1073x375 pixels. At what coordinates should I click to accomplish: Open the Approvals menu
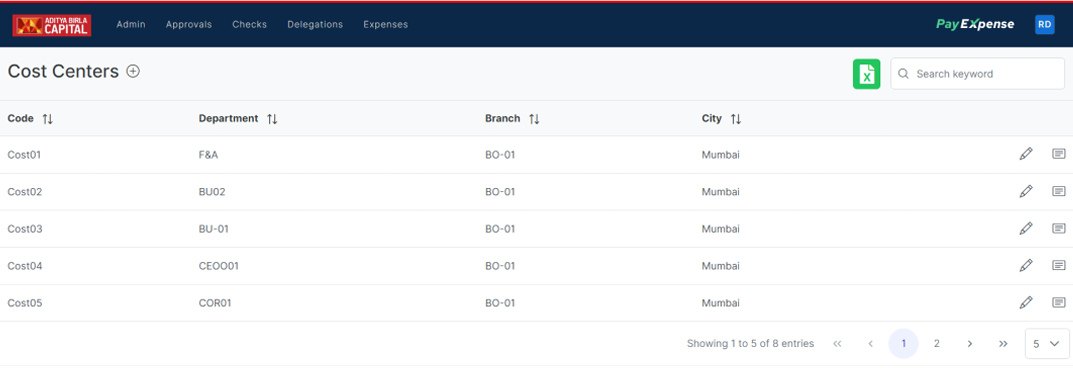click(x=189, y=25)
